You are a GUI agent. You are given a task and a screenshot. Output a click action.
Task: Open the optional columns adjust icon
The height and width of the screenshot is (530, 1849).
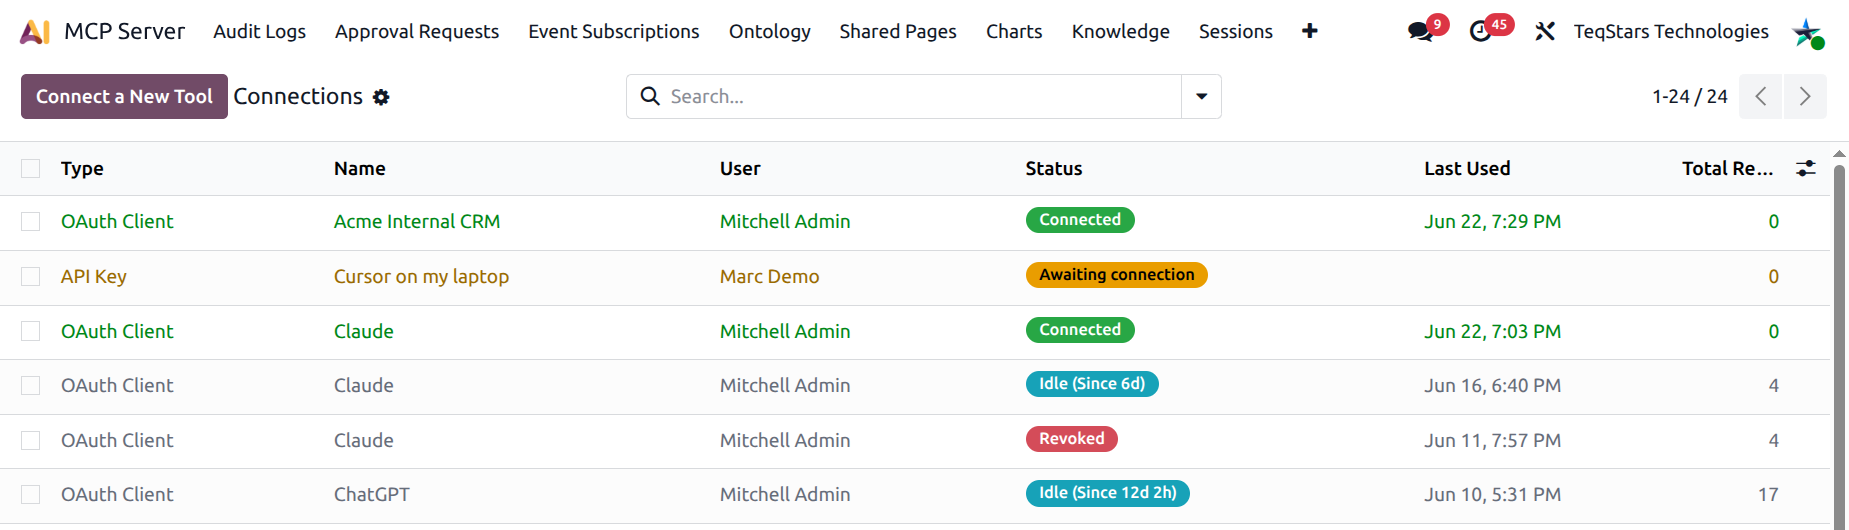tap(1806, 168)
